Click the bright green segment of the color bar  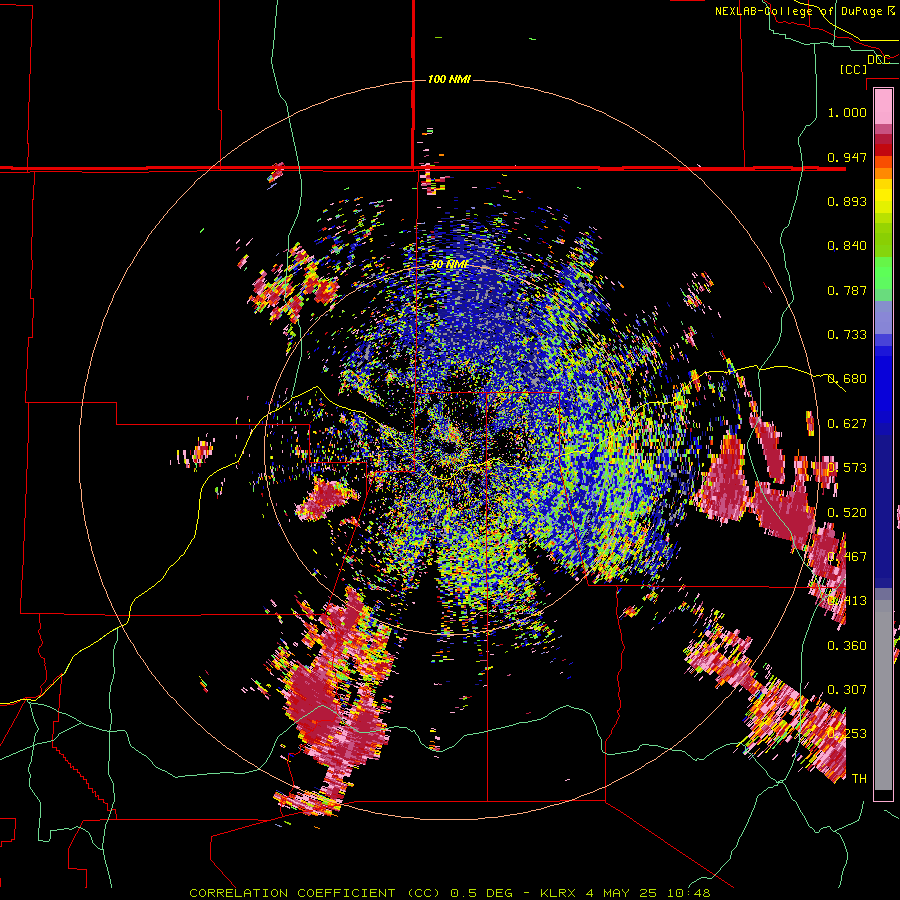point(883,273)
